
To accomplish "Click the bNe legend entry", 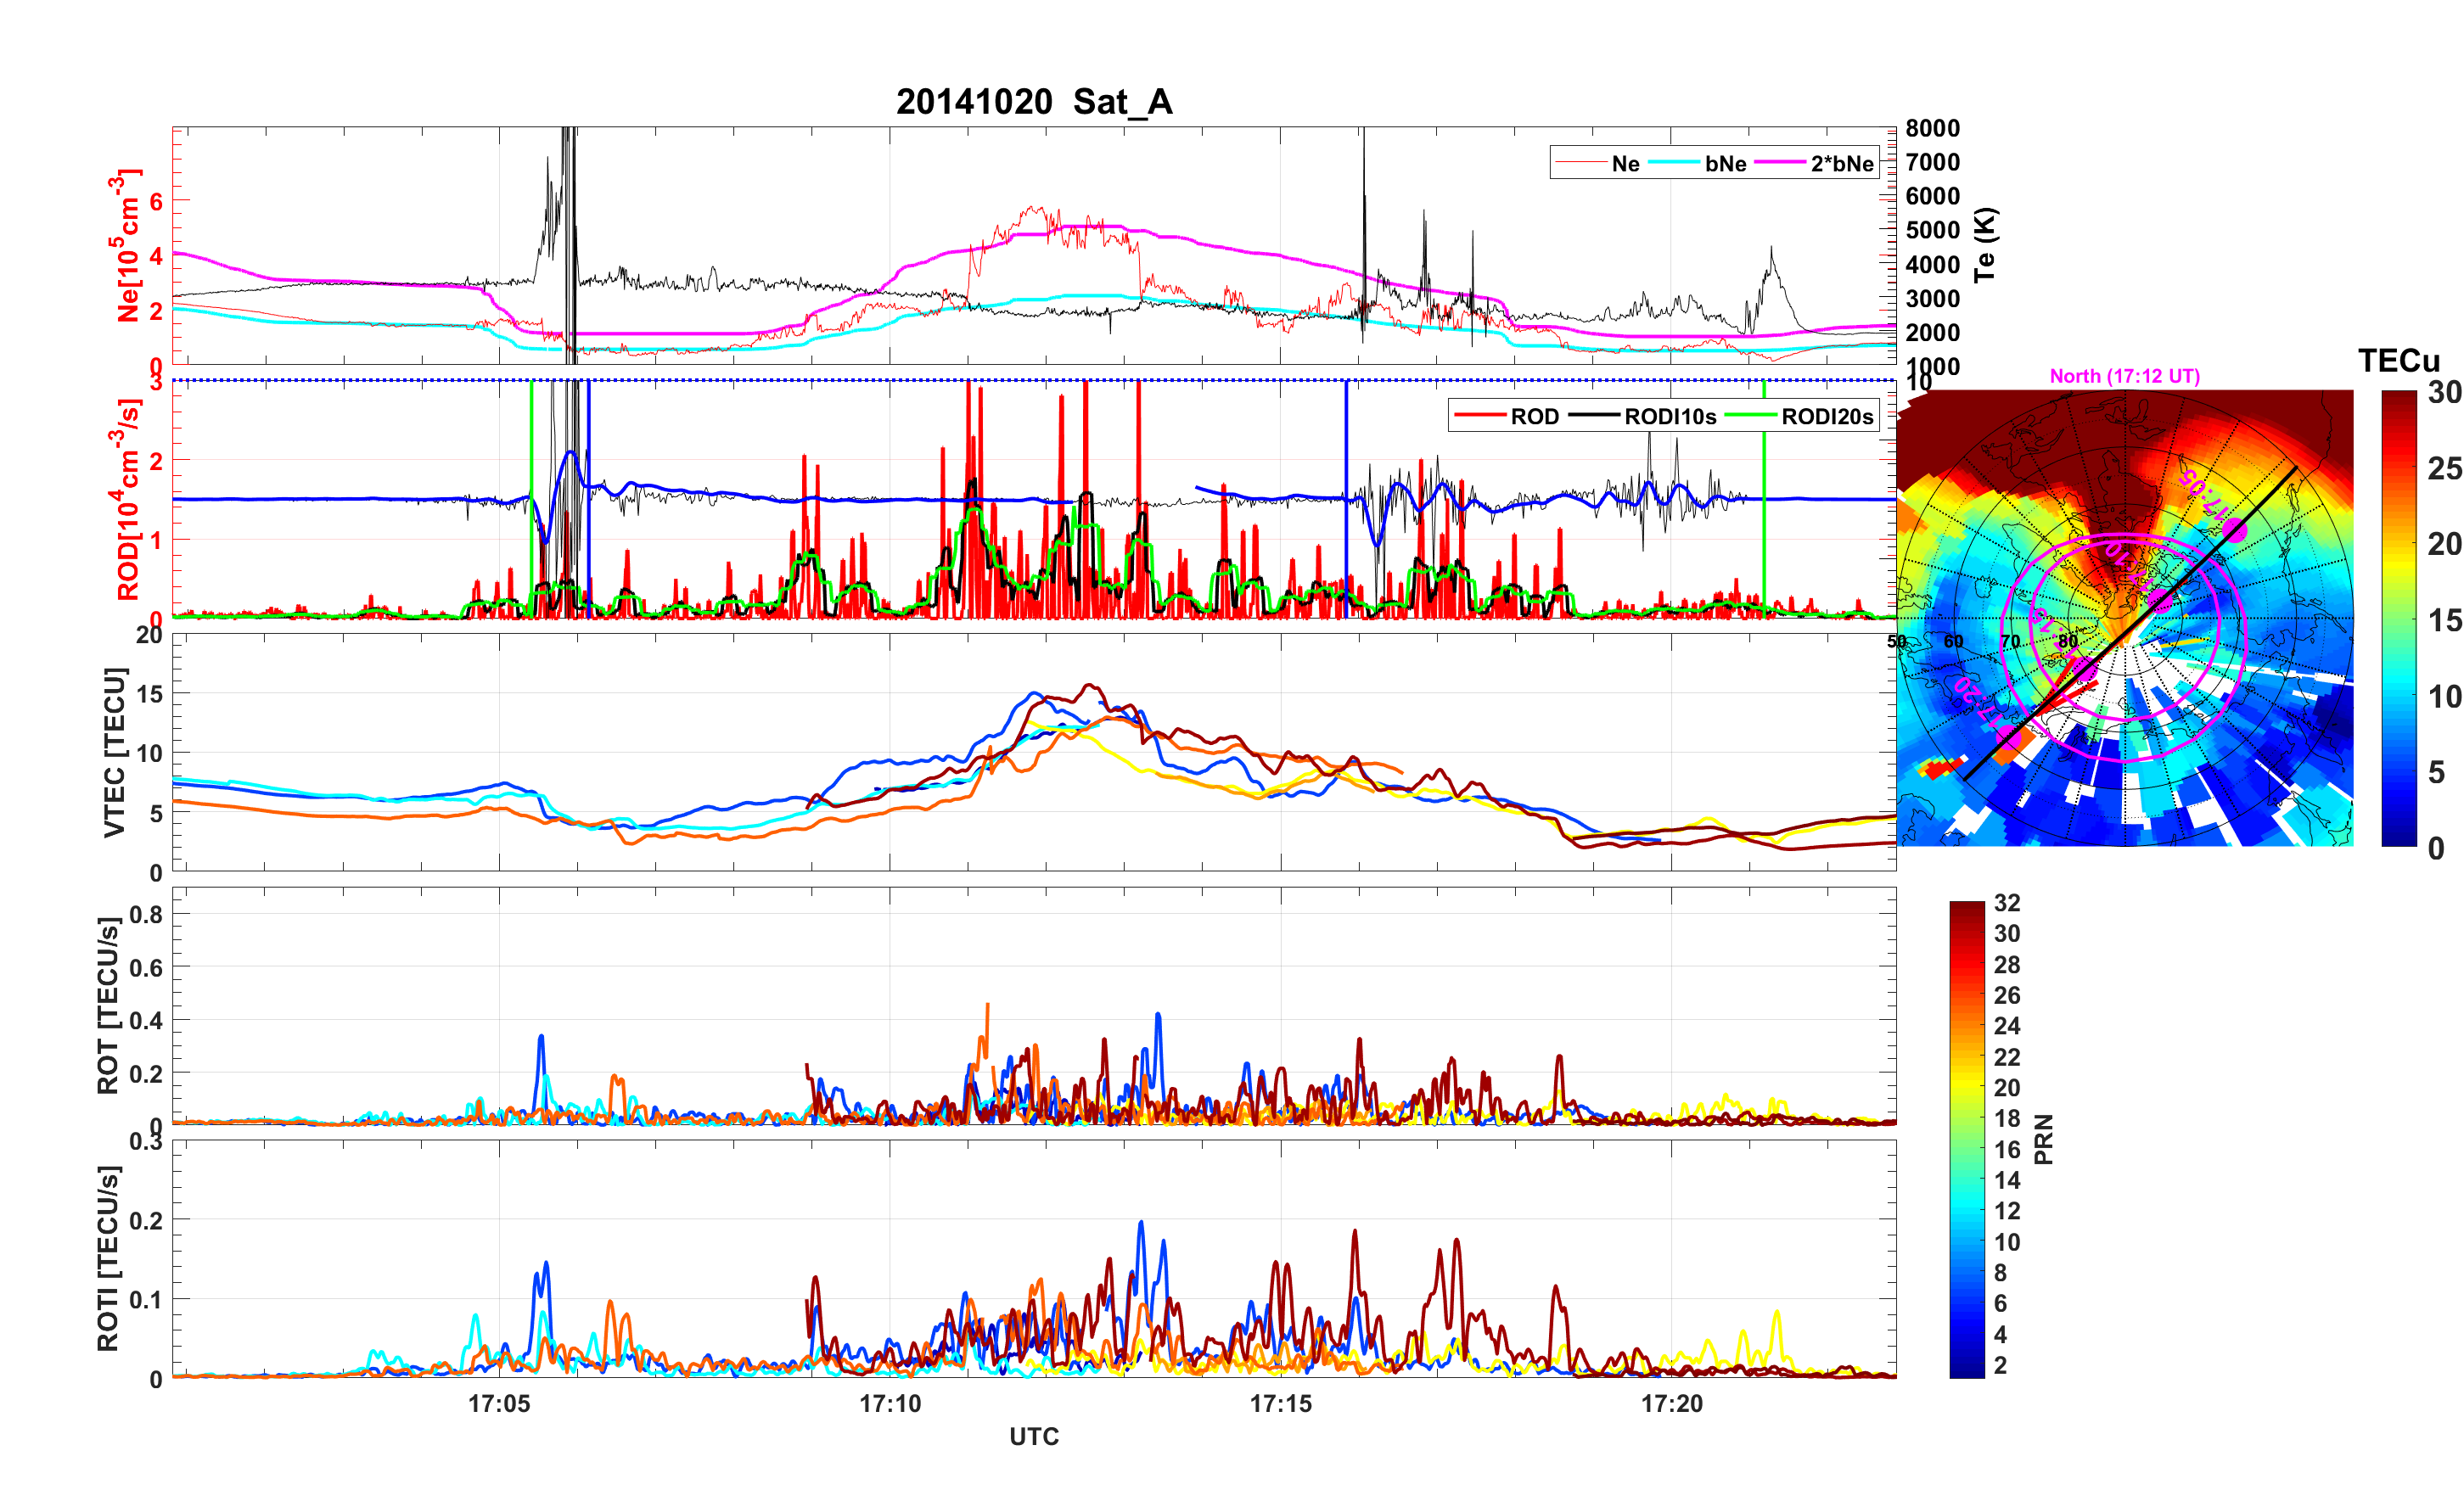I will click(x=1725, y=164).
